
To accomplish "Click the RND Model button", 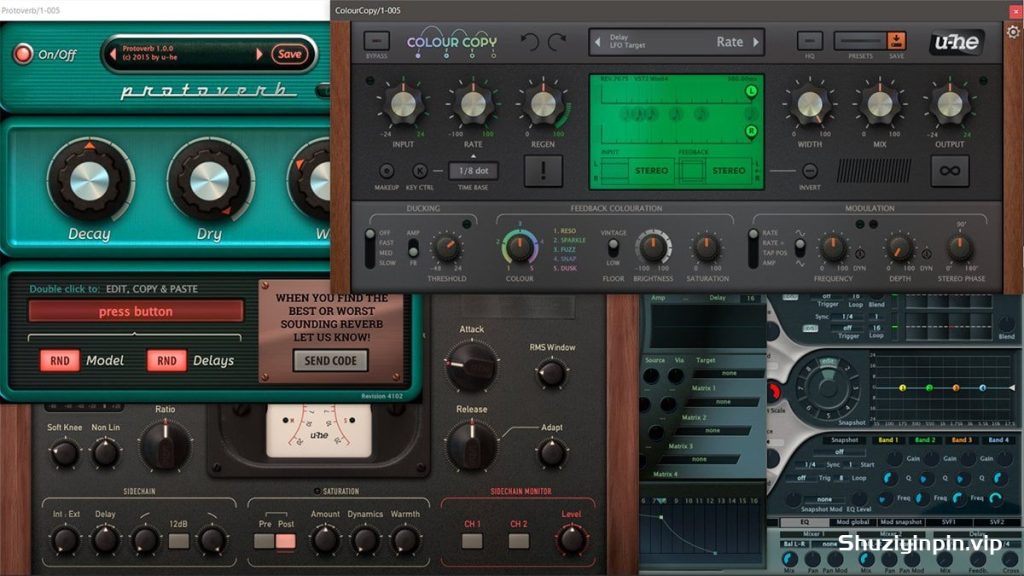I will point(59,360).
